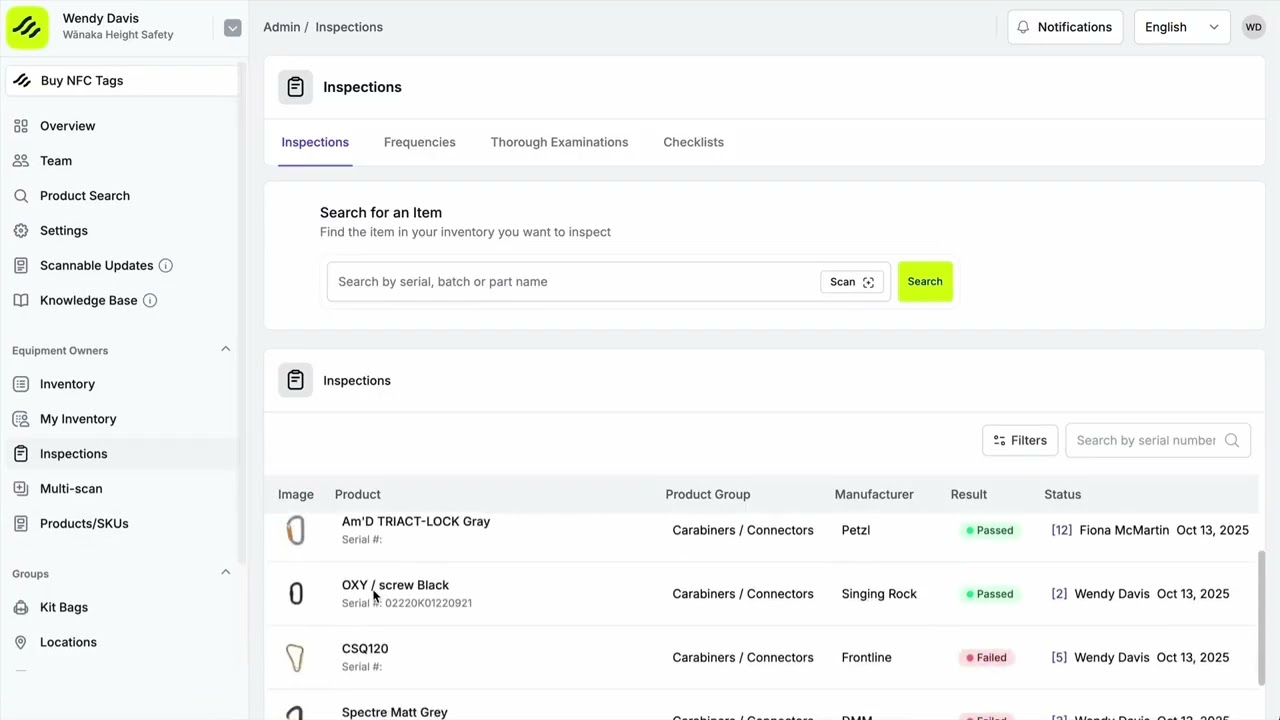The width and height of the screenshot is (1280, 720).
Task: Click the Multi-scan sidebar icon
Action: [x=21, y=489]
